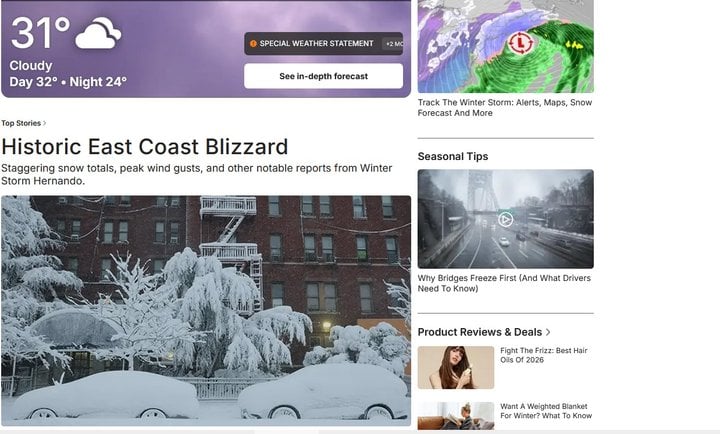Screen dimensions: 720x434
Task: Open Track The Winter Storm article link
Action: (505, 107)
